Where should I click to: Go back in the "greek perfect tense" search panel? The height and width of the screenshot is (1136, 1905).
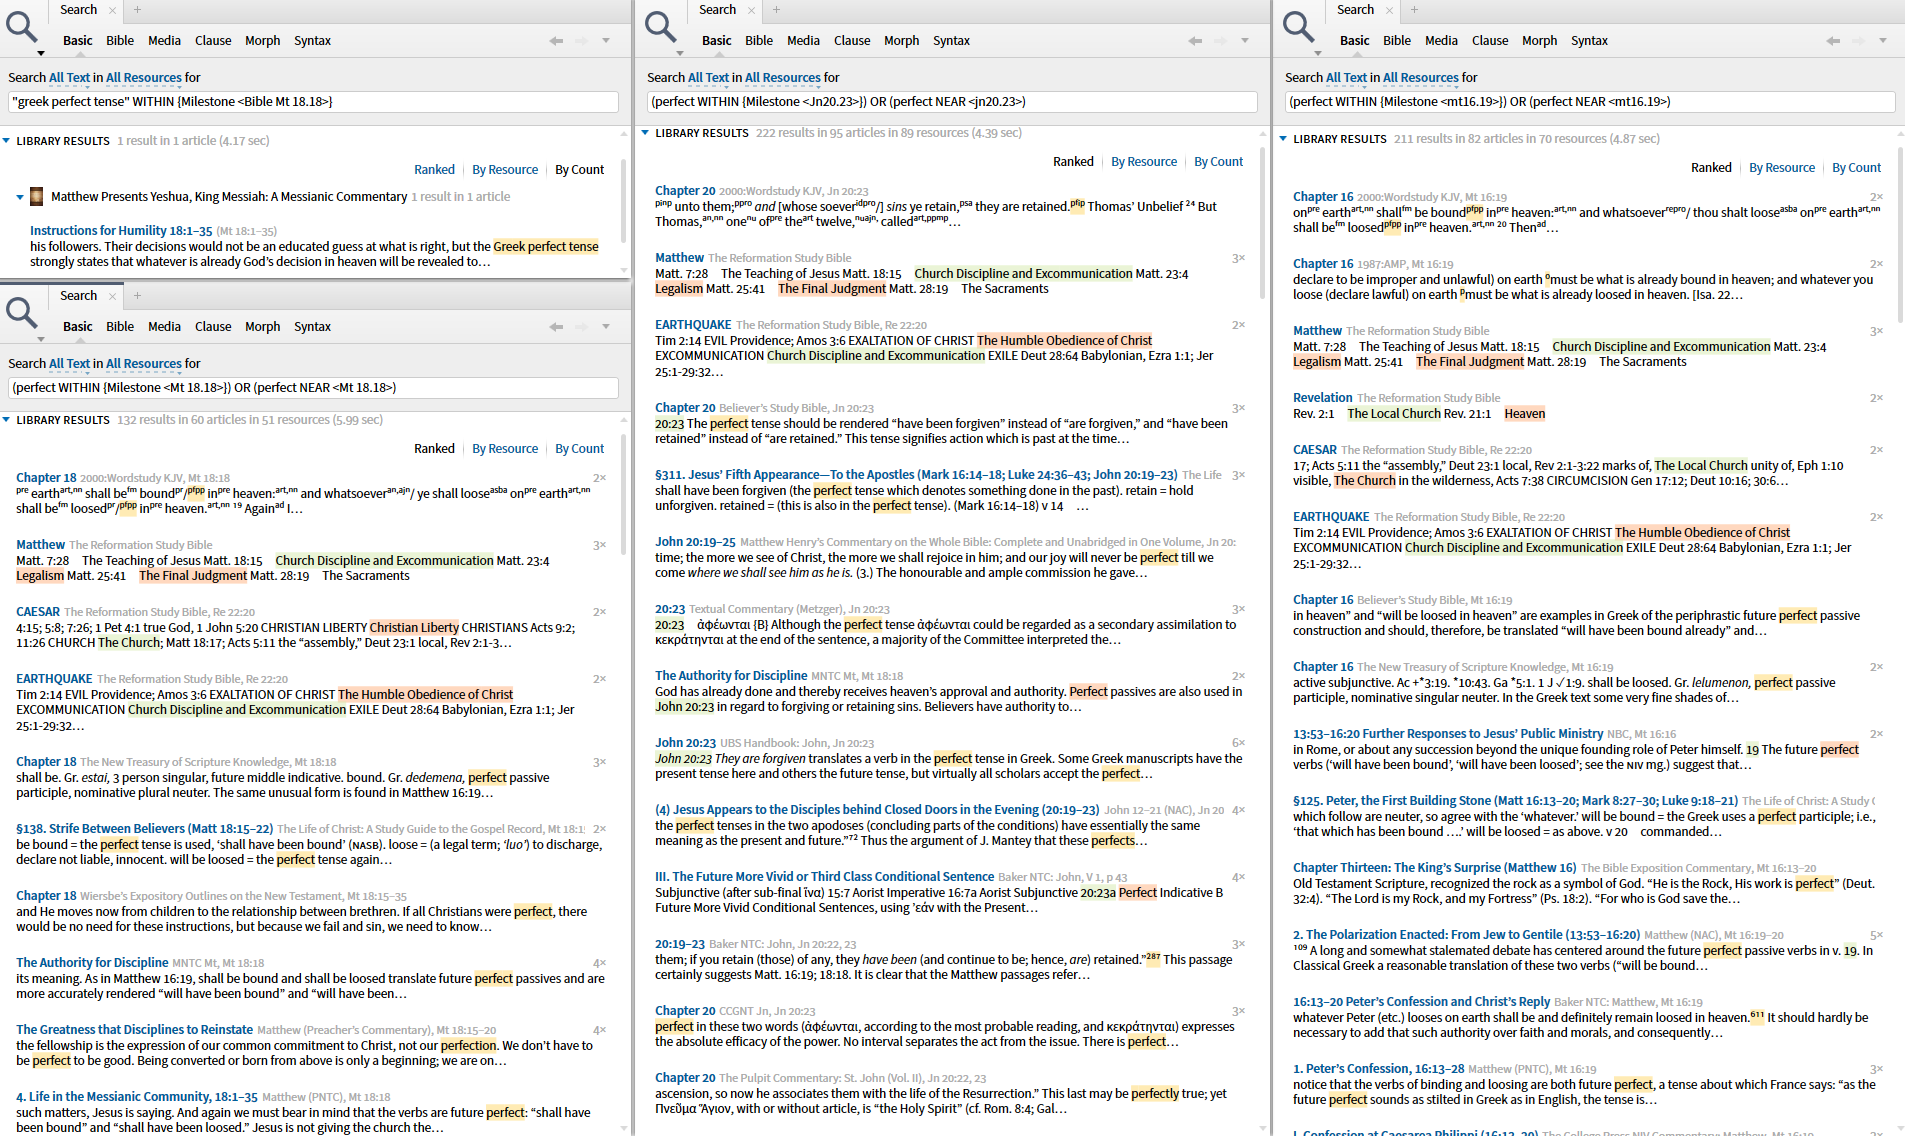click(556, 41)
